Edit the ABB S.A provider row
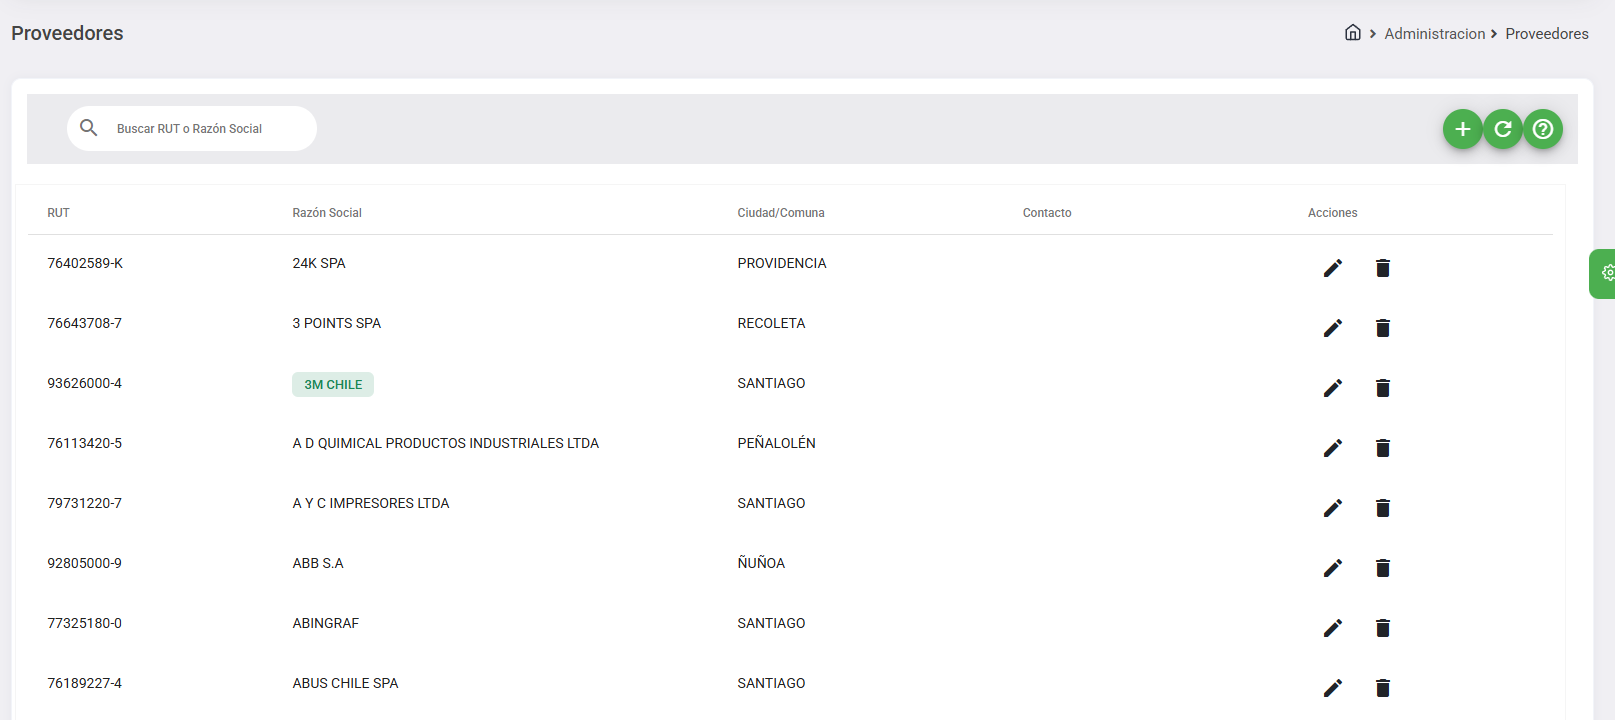This screenshot has height=720, width=1615. tap(1332, 568)
